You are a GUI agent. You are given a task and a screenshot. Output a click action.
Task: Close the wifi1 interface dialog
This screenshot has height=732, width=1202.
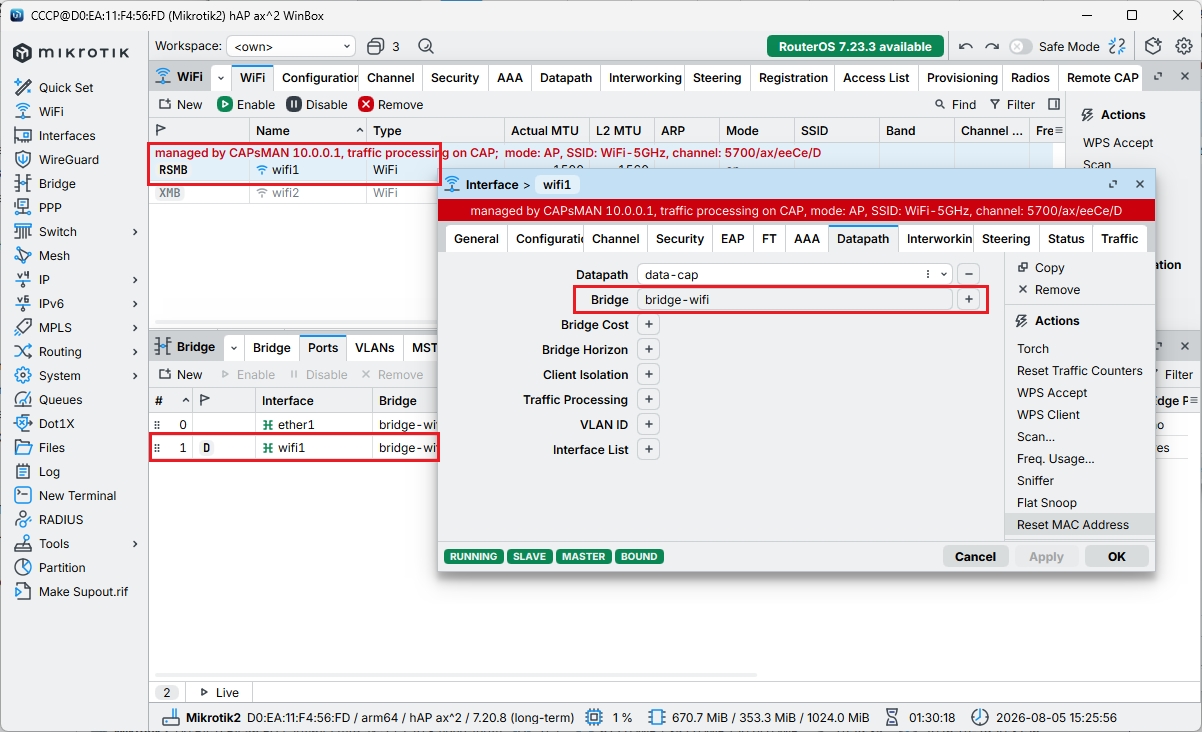(x=1139, y=185)
